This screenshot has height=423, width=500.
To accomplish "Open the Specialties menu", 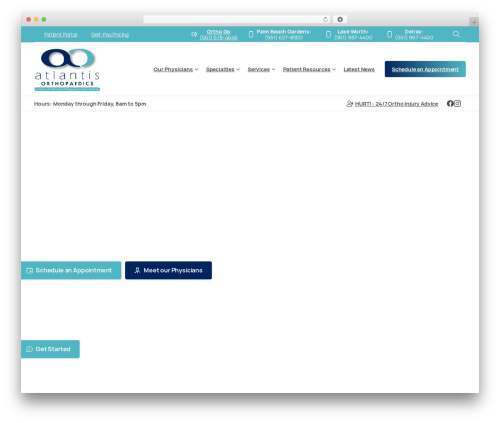I will coord(220,69).
